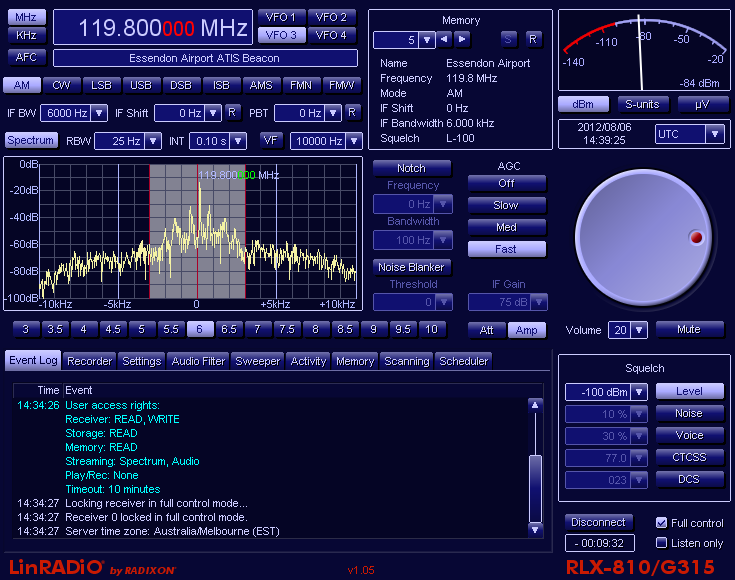Select Voice squelch mode

click(690, 435)
